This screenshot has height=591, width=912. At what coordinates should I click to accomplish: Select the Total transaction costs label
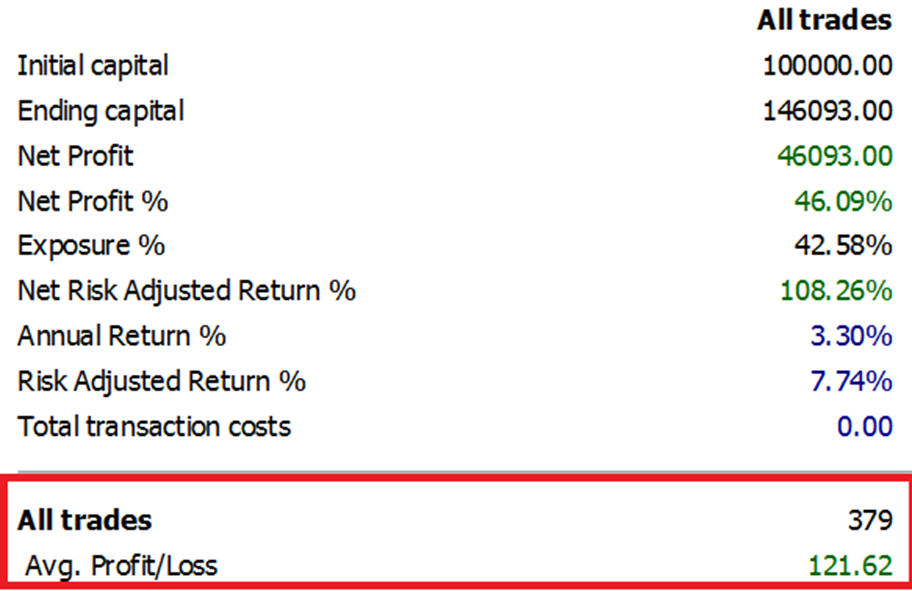[154, 427]
